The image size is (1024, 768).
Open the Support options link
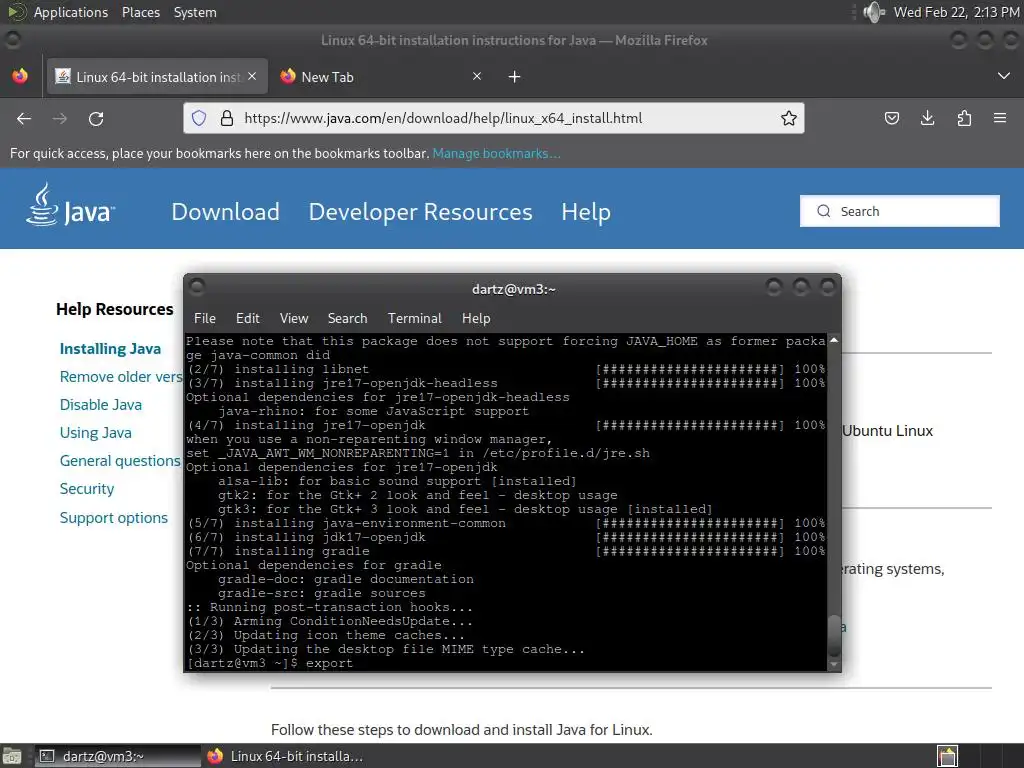point(114,518)
